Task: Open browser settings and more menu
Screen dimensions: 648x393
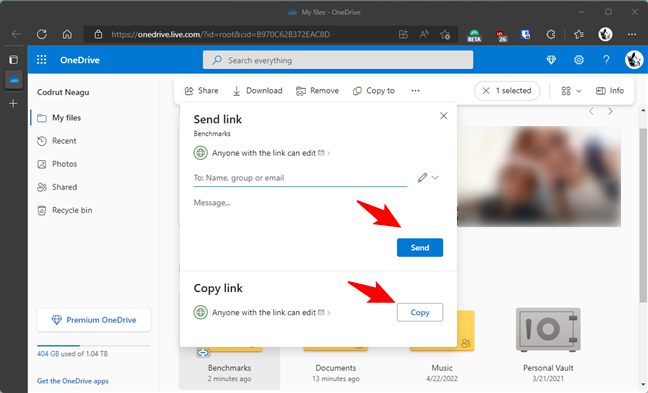Action: coord(632,34)
